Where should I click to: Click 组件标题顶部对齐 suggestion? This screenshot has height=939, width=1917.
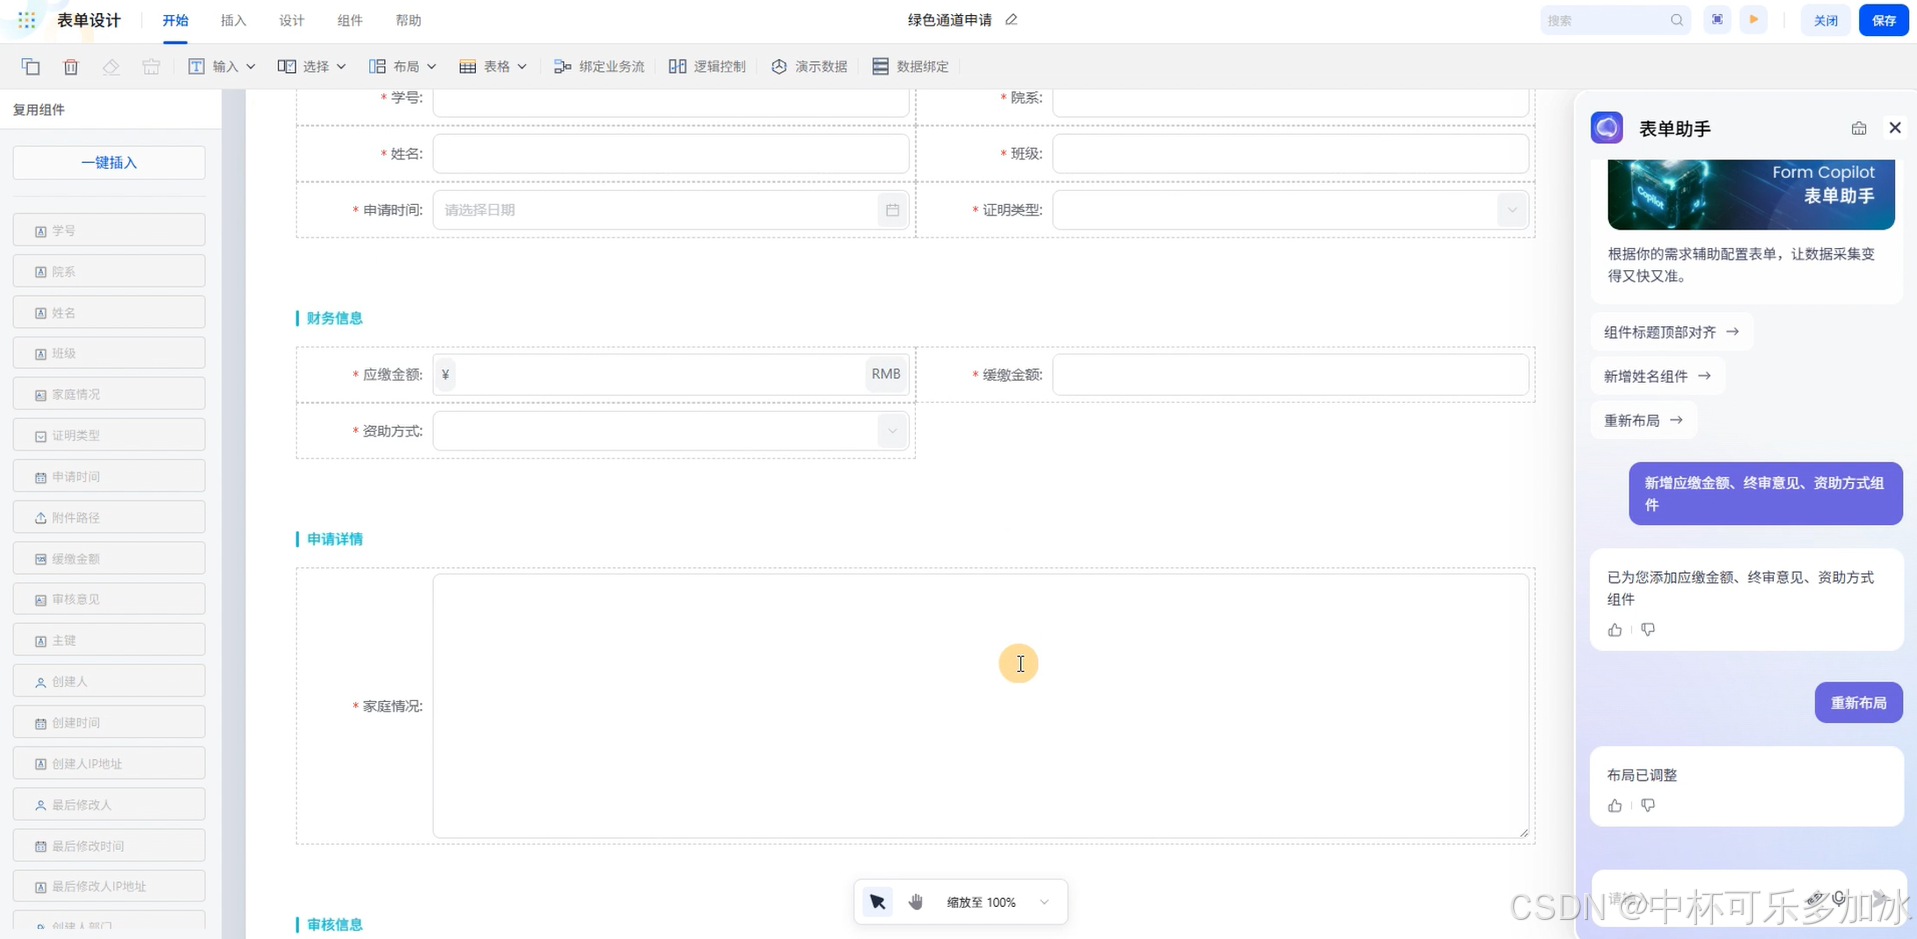[1671, 332]
